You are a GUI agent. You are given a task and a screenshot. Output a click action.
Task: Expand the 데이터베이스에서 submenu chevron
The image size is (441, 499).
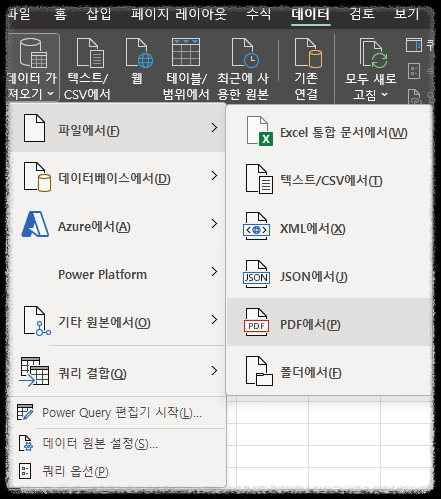click(x=214, y=176)
